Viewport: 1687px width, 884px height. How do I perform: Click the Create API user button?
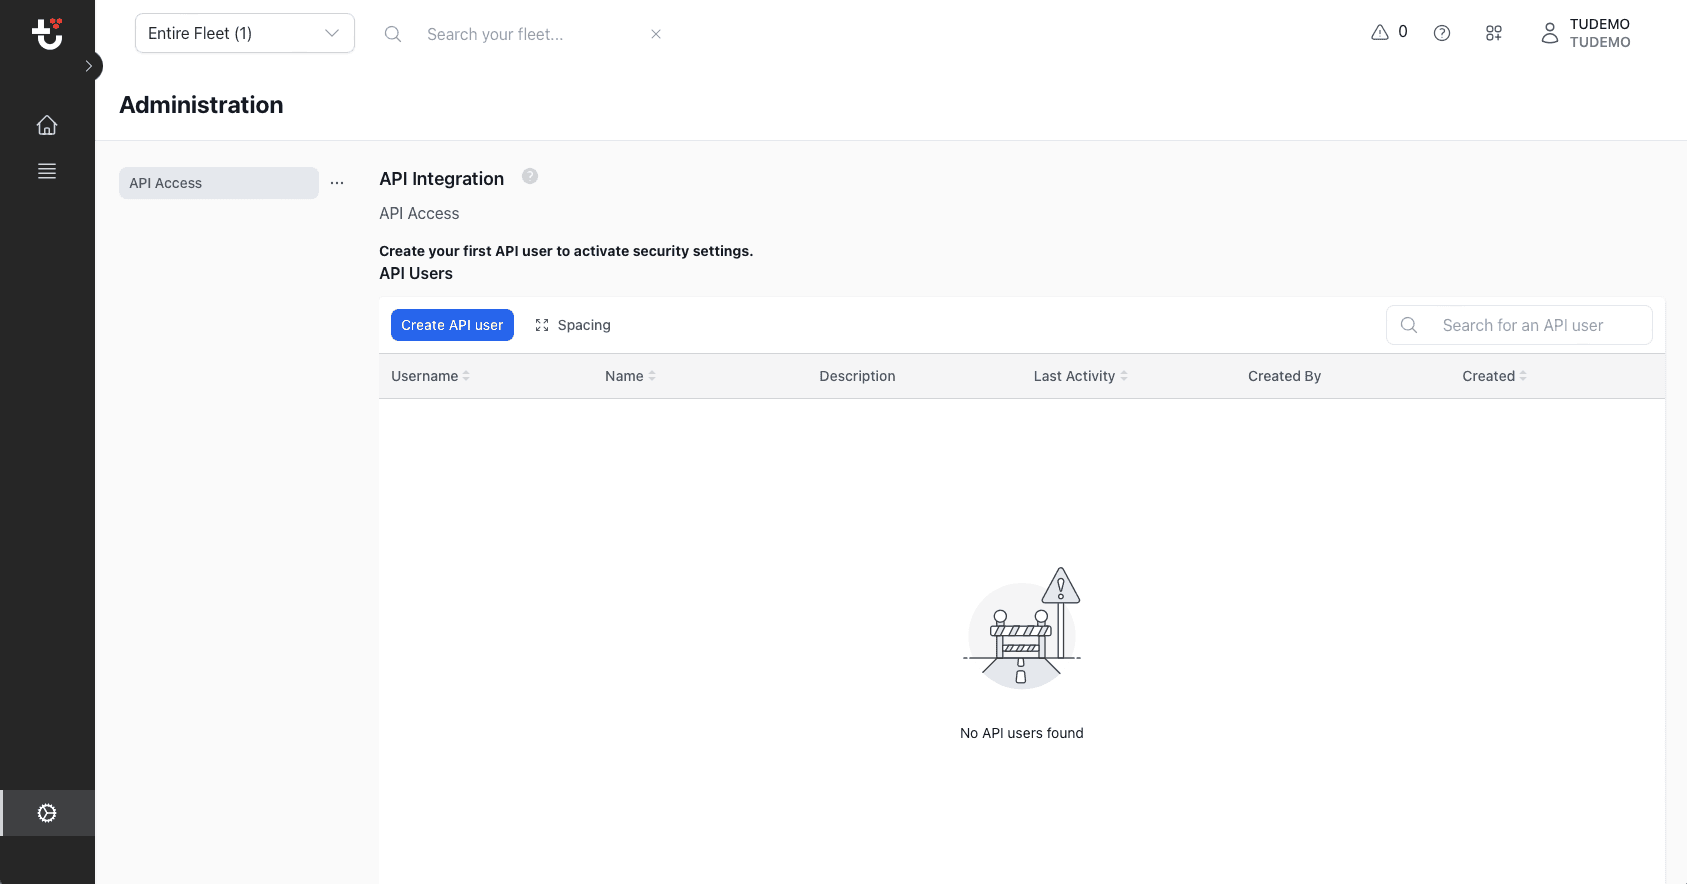pos(452,325)
